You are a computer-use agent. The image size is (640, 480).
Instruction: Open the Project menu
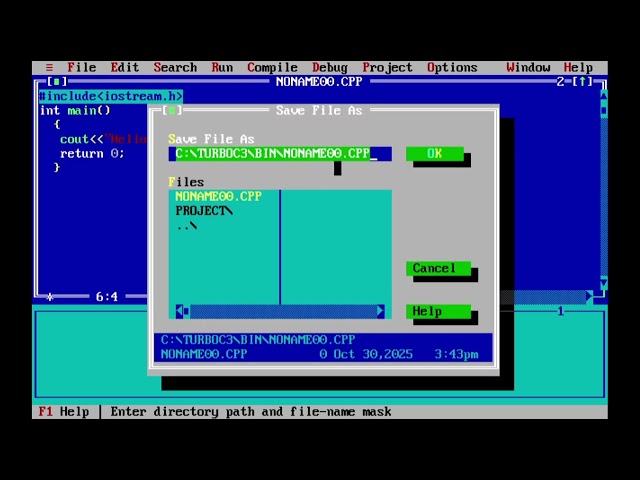point(387,67)
